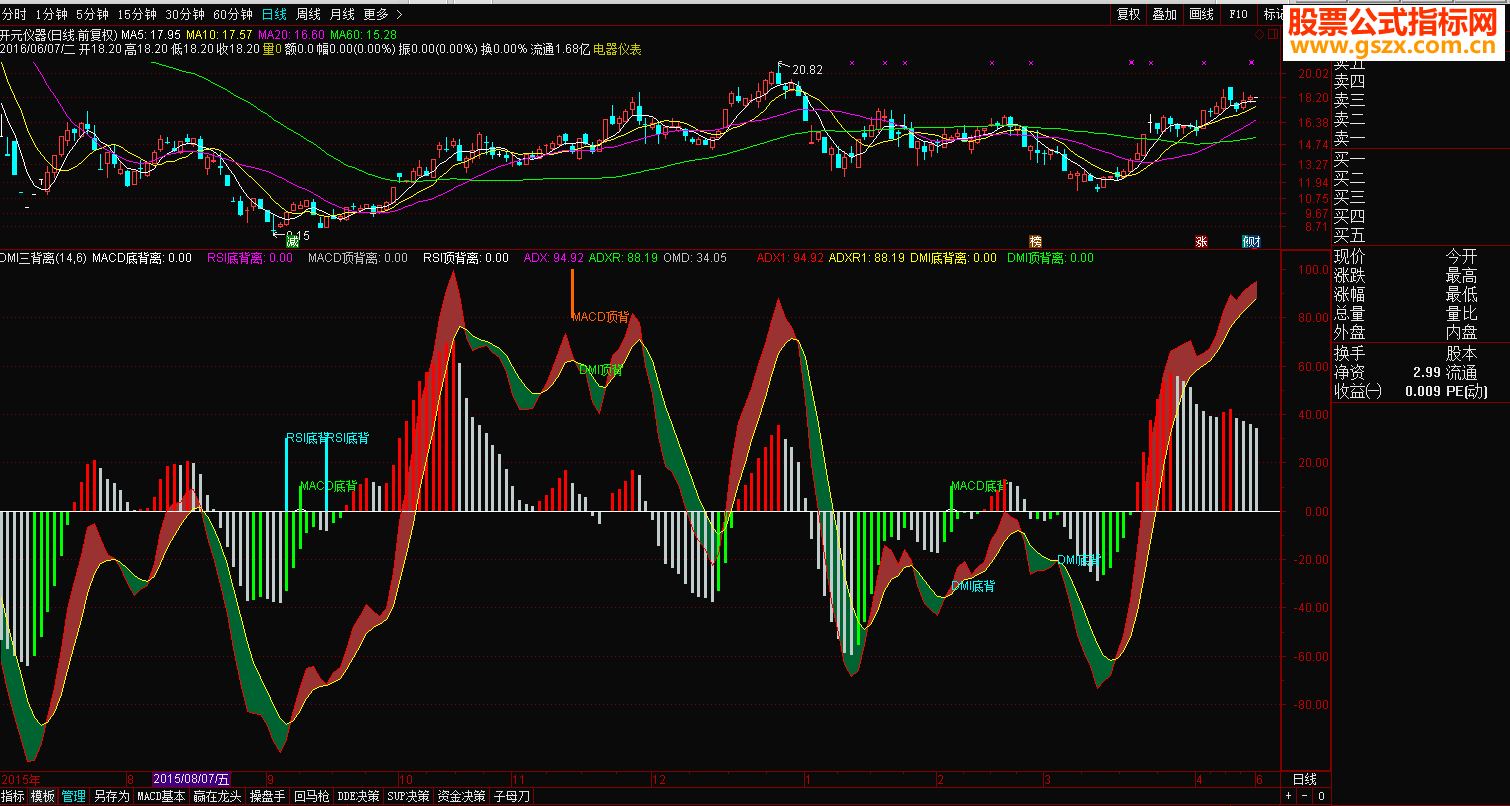Click the 换手 turnover label
This screenshot has height=806, width=1510.
[1349, 353]
